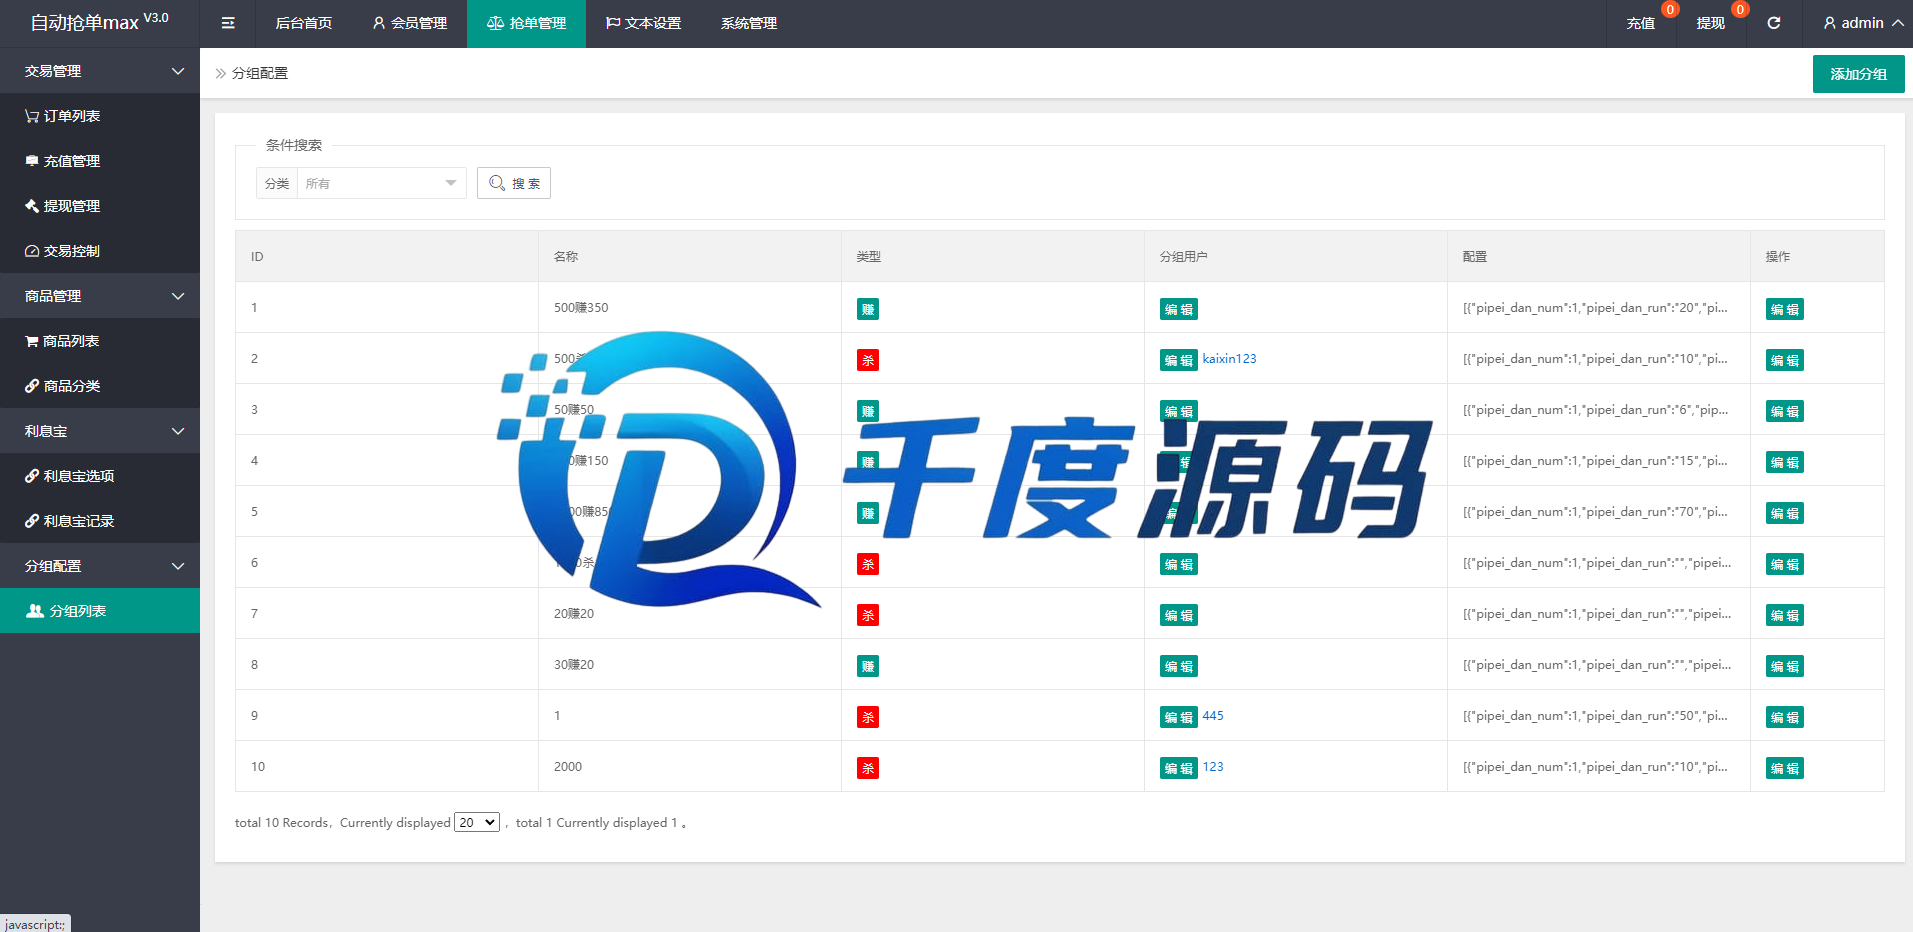The width and height of the screenshot is (1913, 932).
Task: Open 利息宝记录 in the sidebar
Action: (100, 521)
